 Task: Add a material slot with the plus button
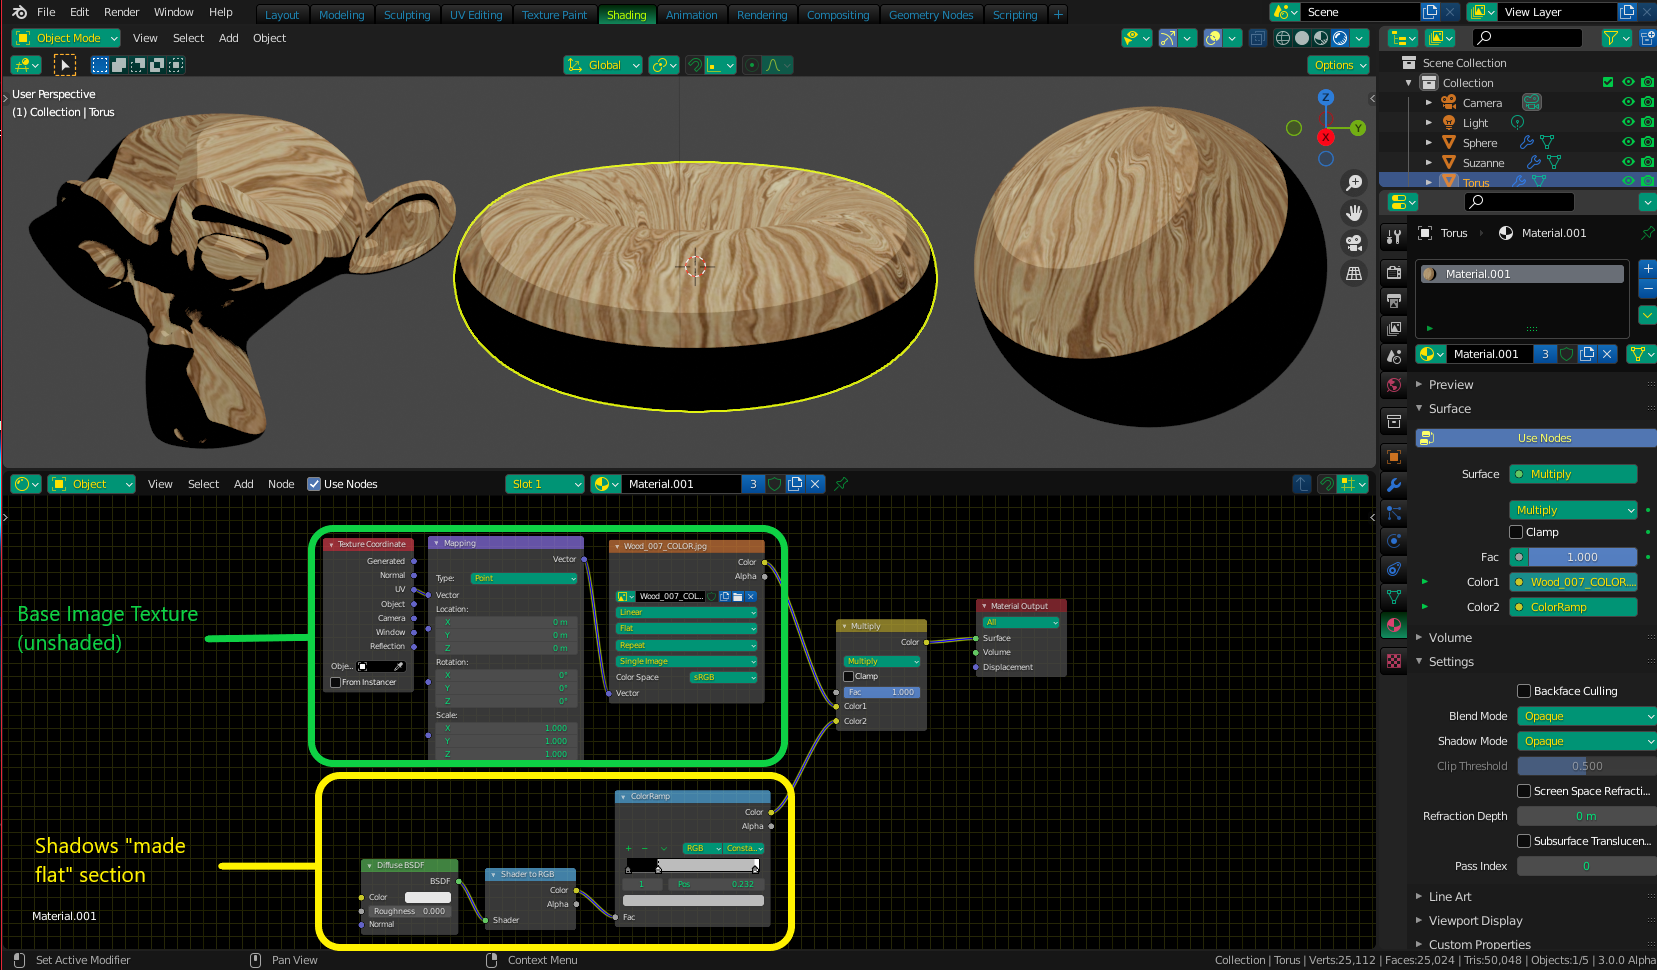point(1648,269)
